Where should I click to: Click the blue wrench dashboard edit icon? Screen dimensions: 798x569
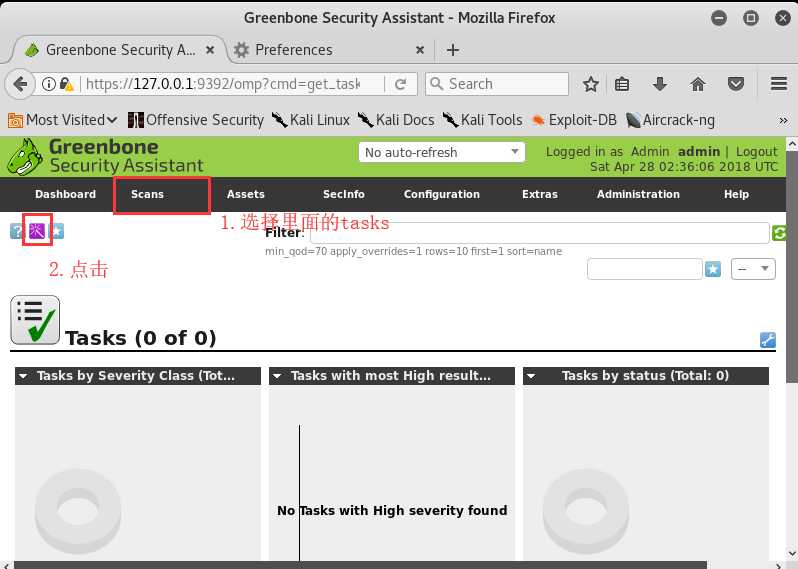tap(767, 340)
